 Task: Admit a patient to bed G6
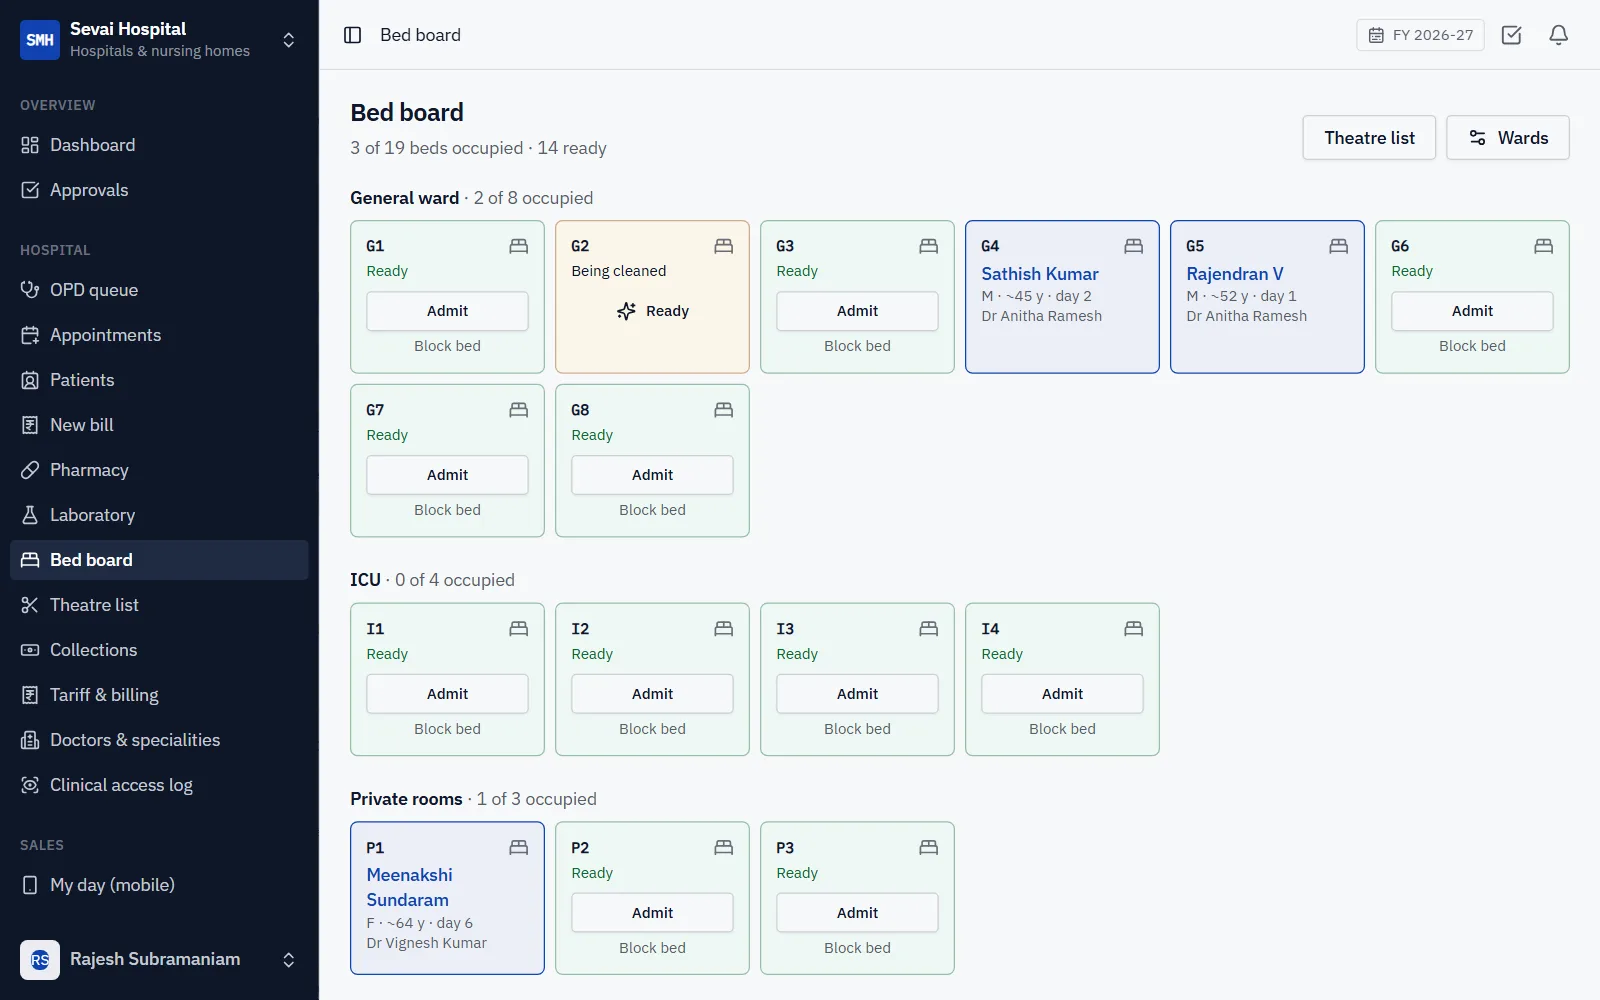click(x=1472, y=311)
